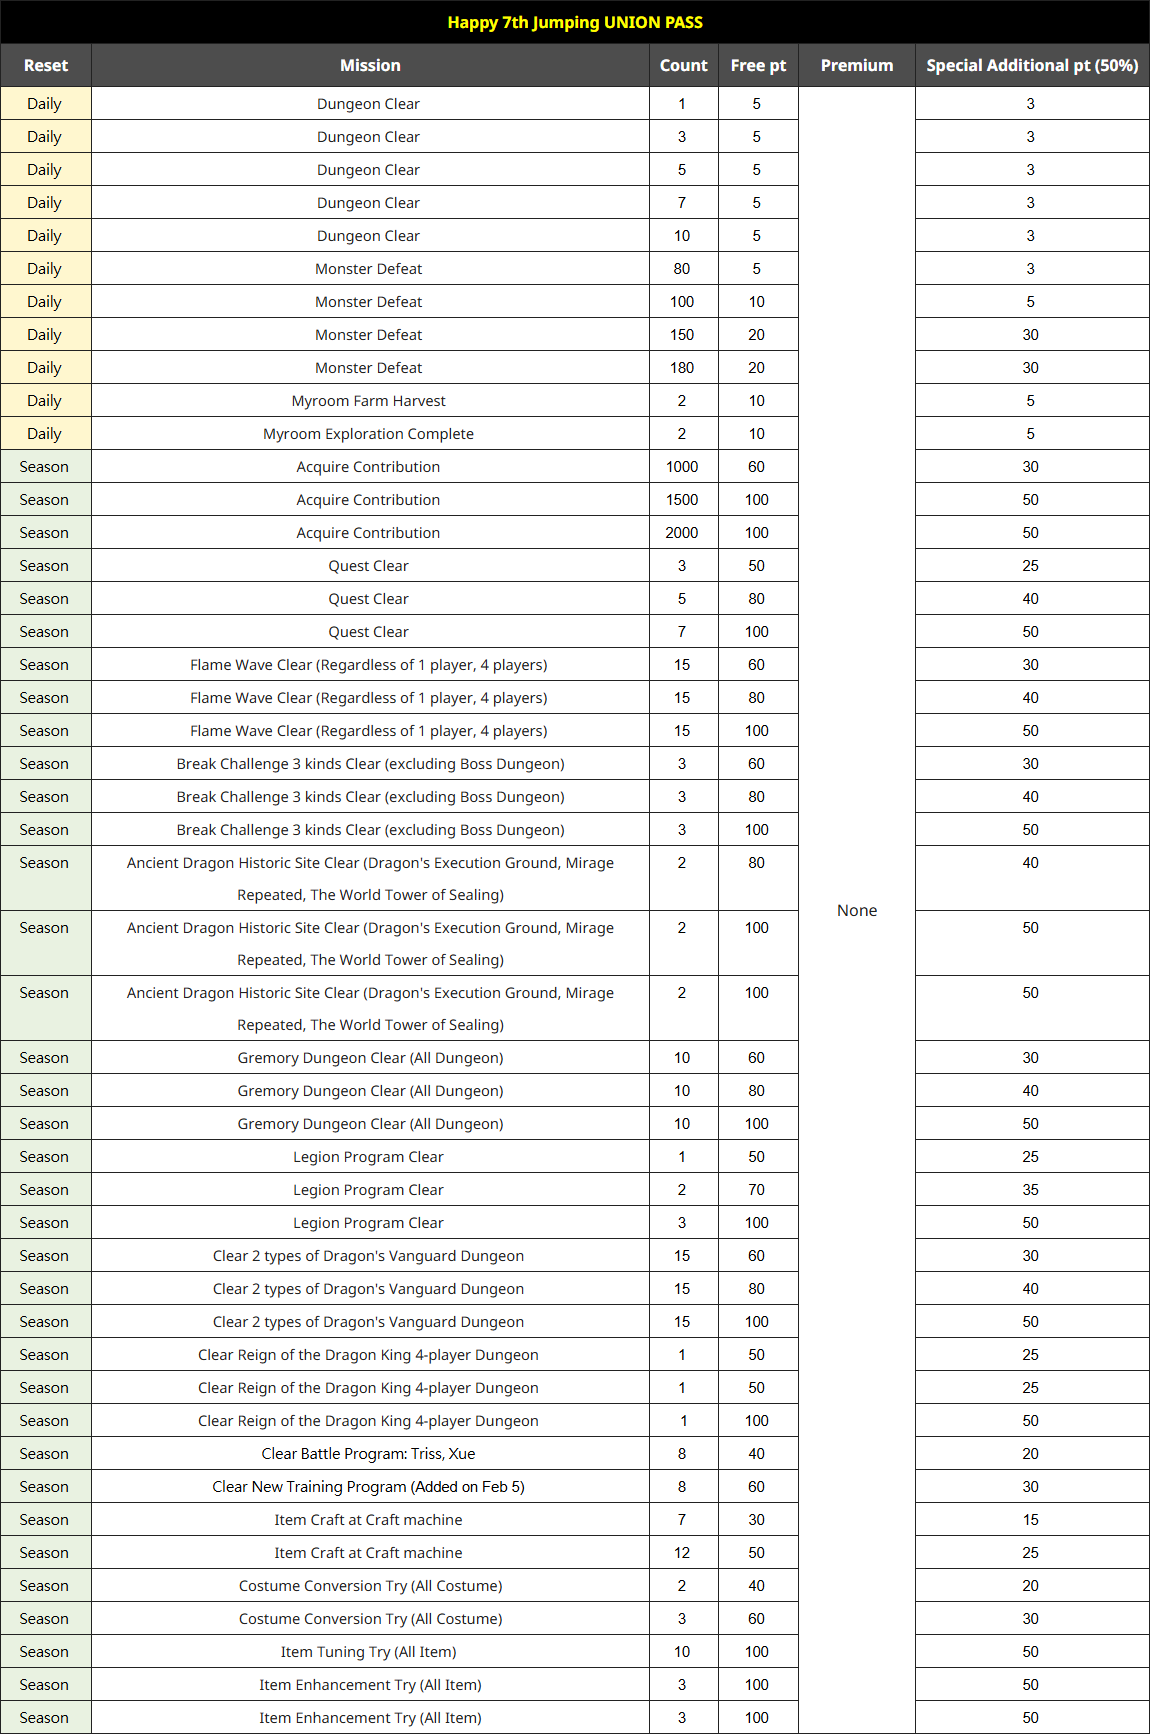Click special pt '15' for Item Craft row
The image size is (1150, 1734).
coord(1031,1520)
